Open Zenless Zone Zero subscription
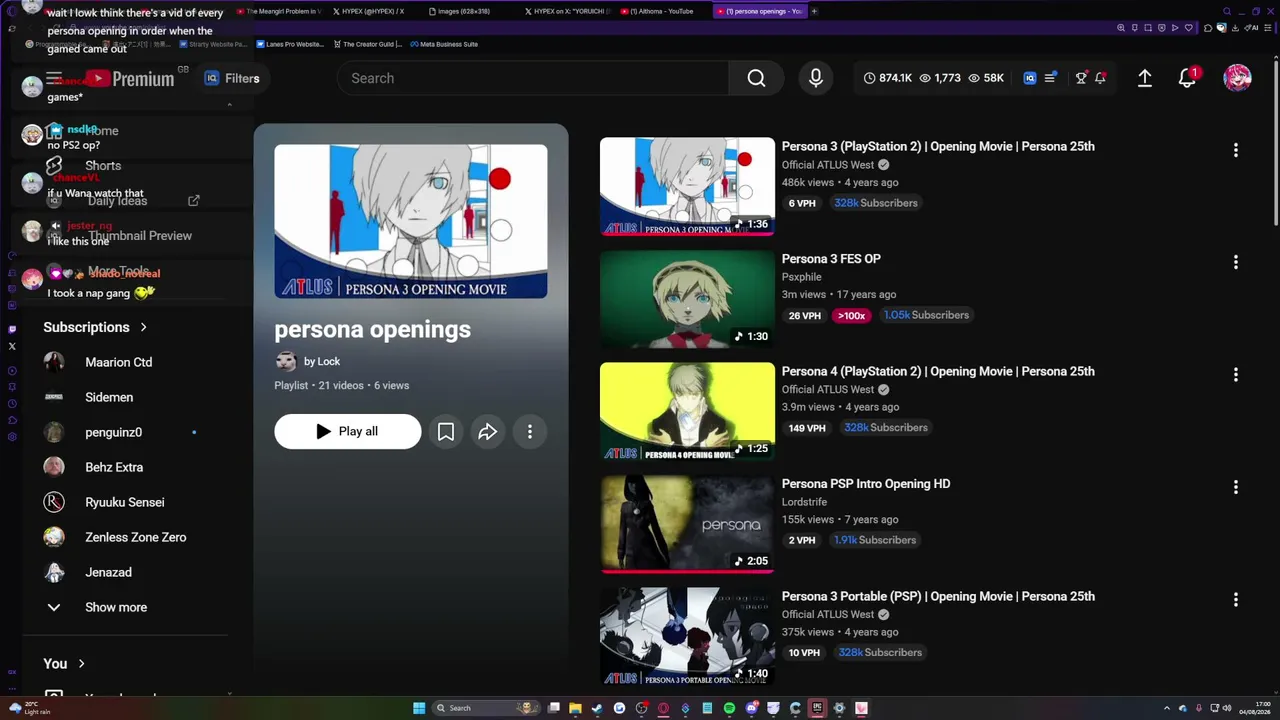This screenshot has height=720, width=1280. coord(135,537)
